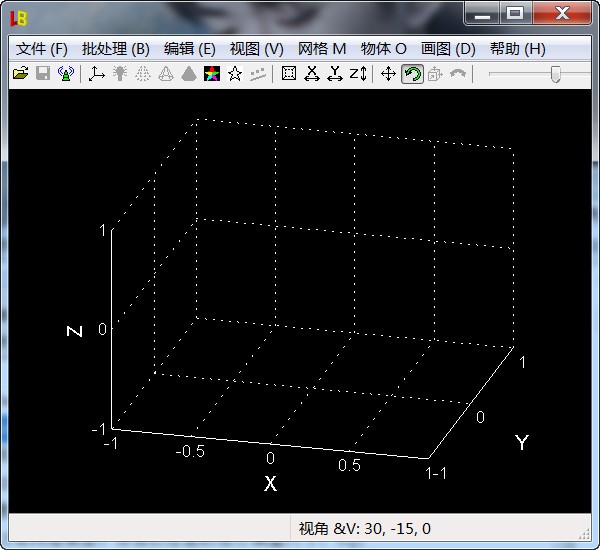
Task: Expand the 视图 (V) menu
Action: click(257, 48)
